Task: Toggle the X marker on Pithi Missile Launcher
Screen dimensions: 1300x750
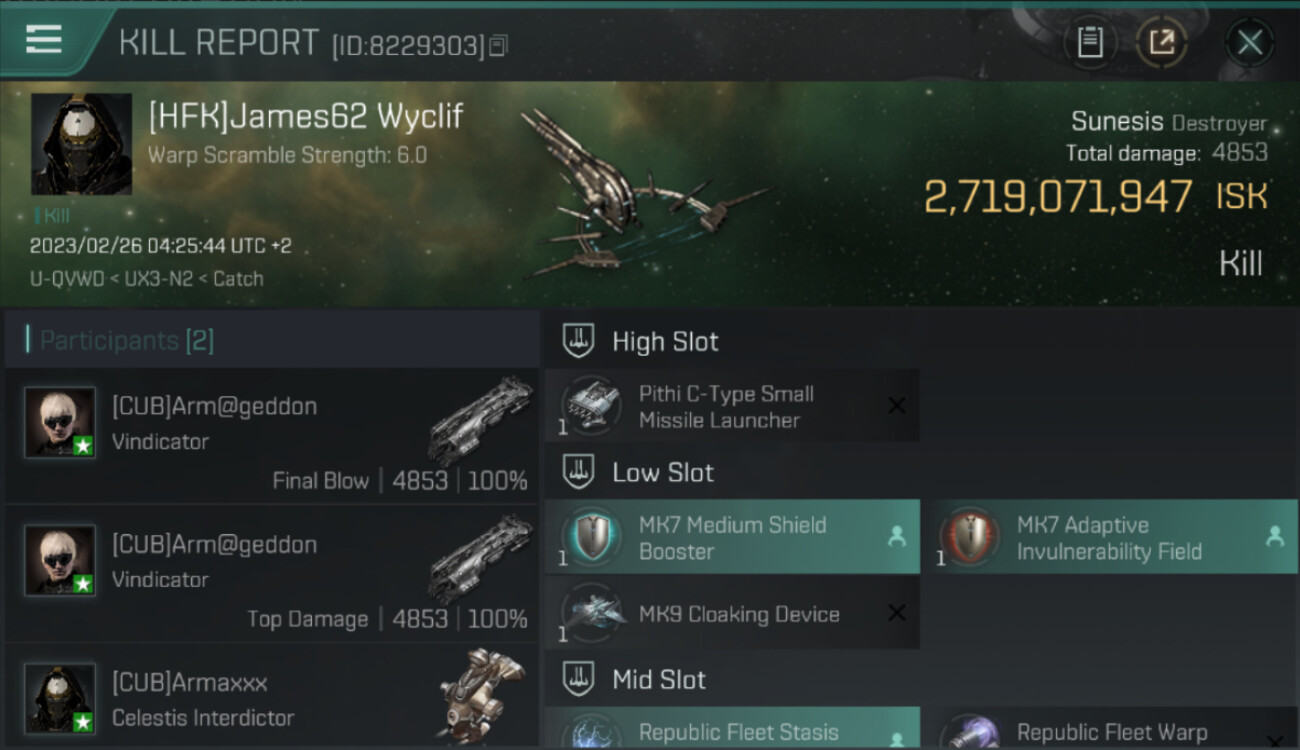Action: click(x=897, y=406)
